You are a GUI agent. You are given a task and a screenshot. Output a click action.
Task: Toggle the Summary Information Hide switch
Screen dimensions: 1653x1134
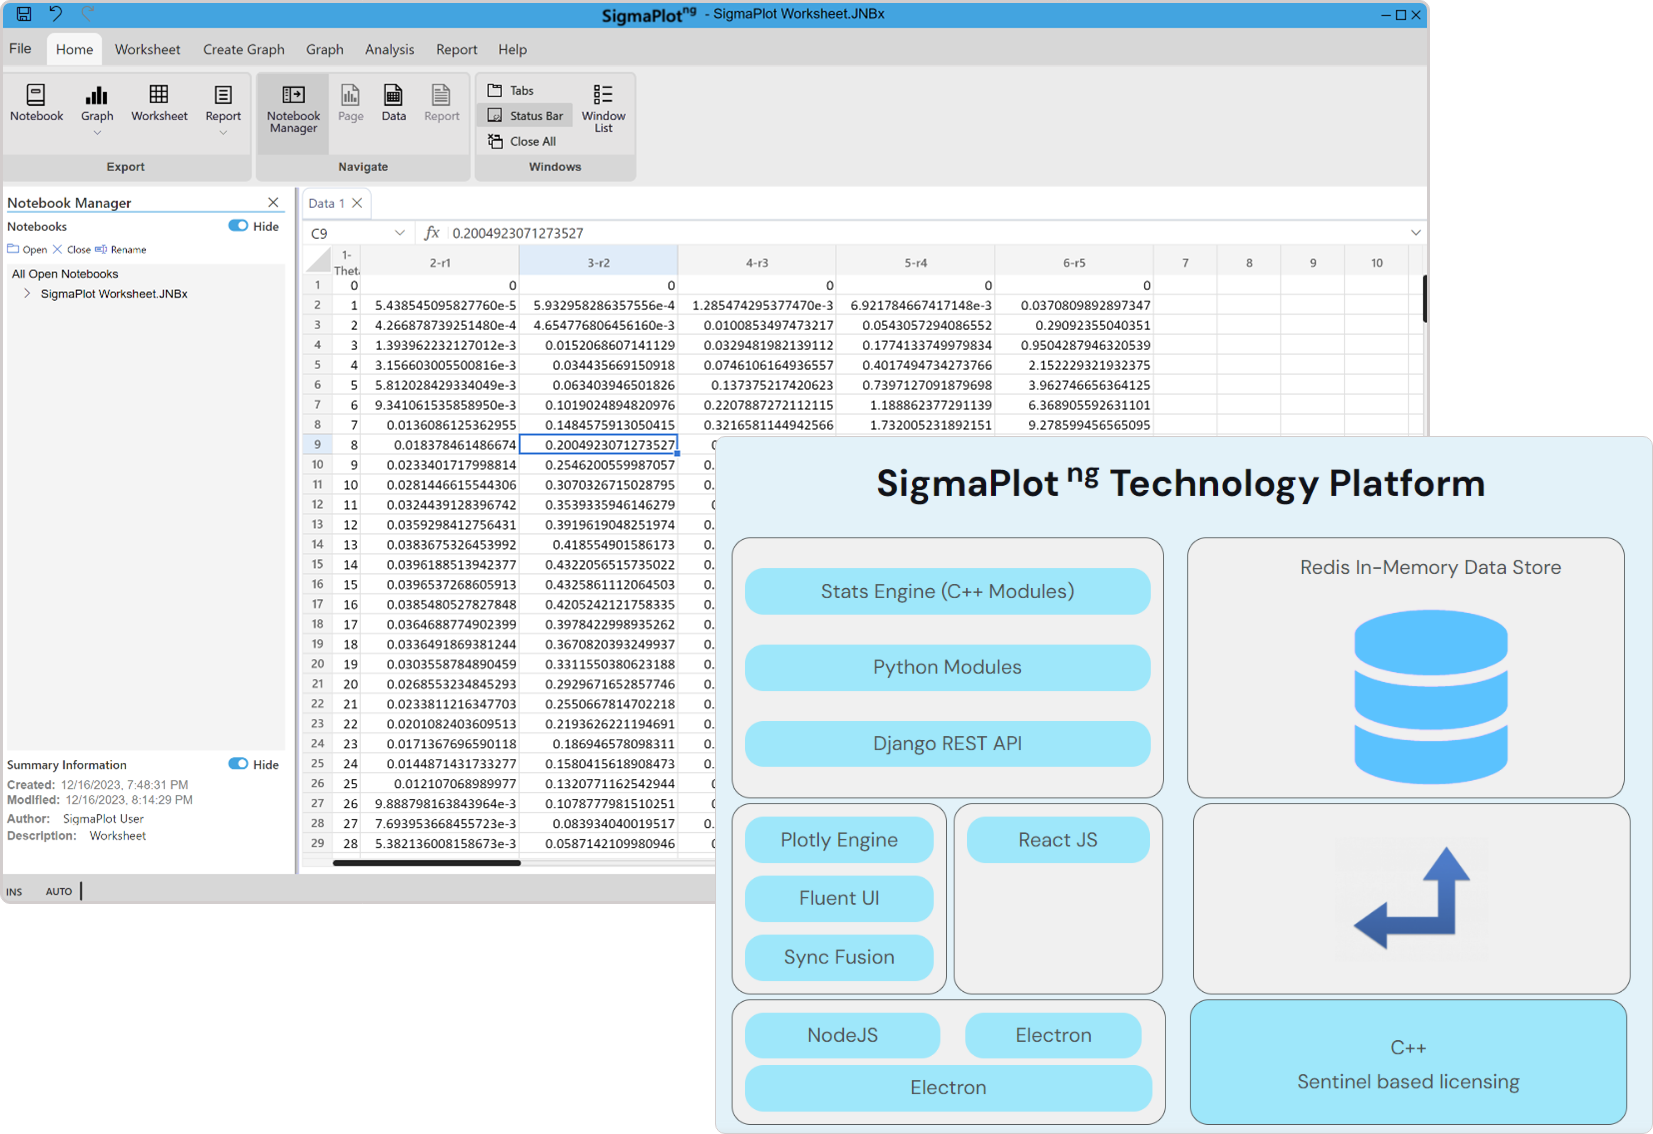(x=238, y=764)
